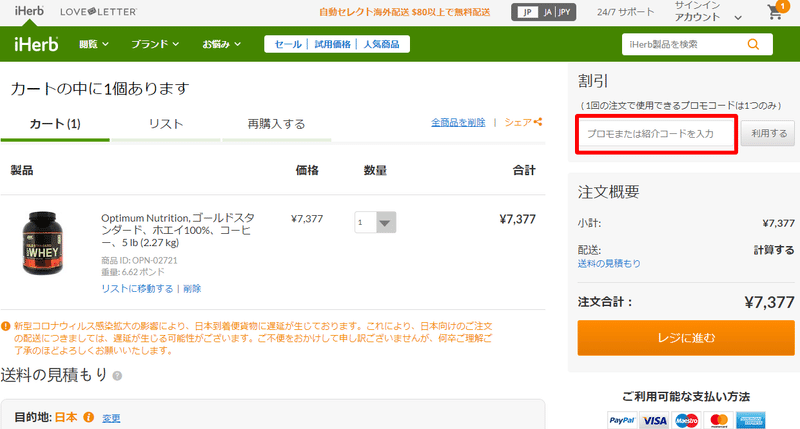This screenshot has height=429, width=800.
Task: Click the VISA payment icon
Action: point(654,420)
